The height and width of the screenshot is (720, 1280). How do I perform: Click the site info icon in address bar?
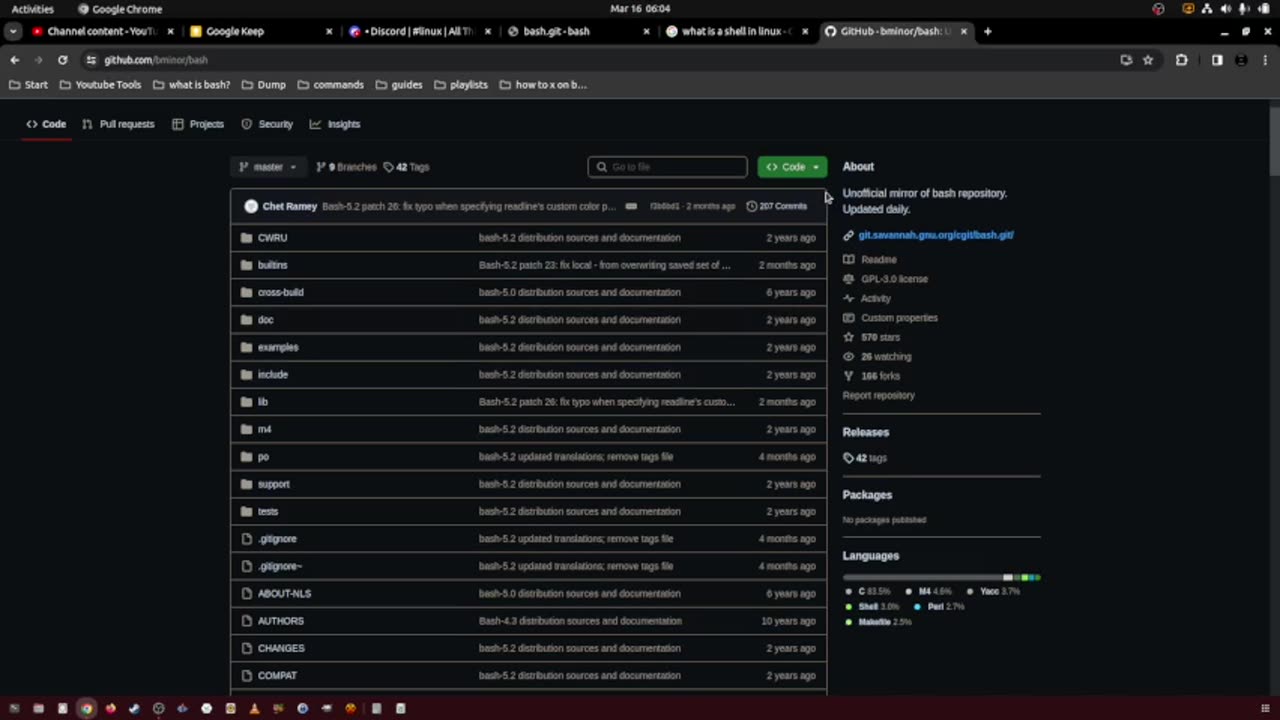pos(91,60)
